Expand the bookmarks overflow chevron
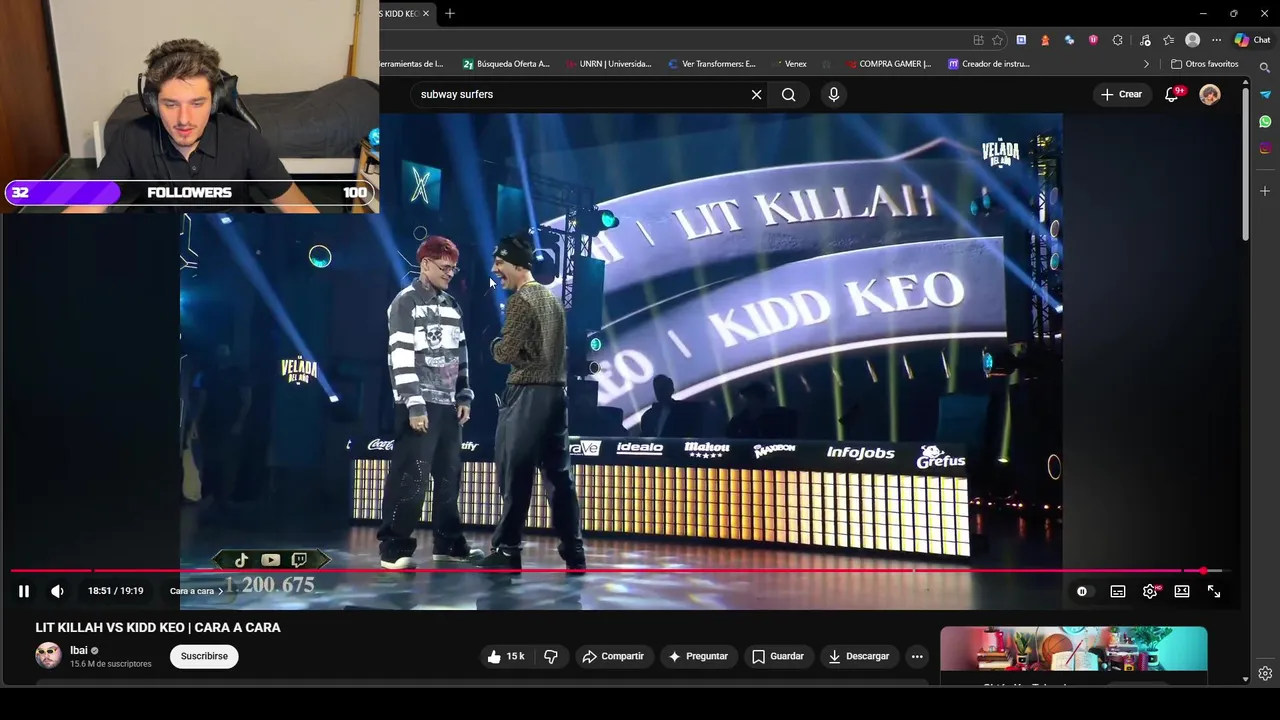 pyautogui.click(x=1146, y=64)
